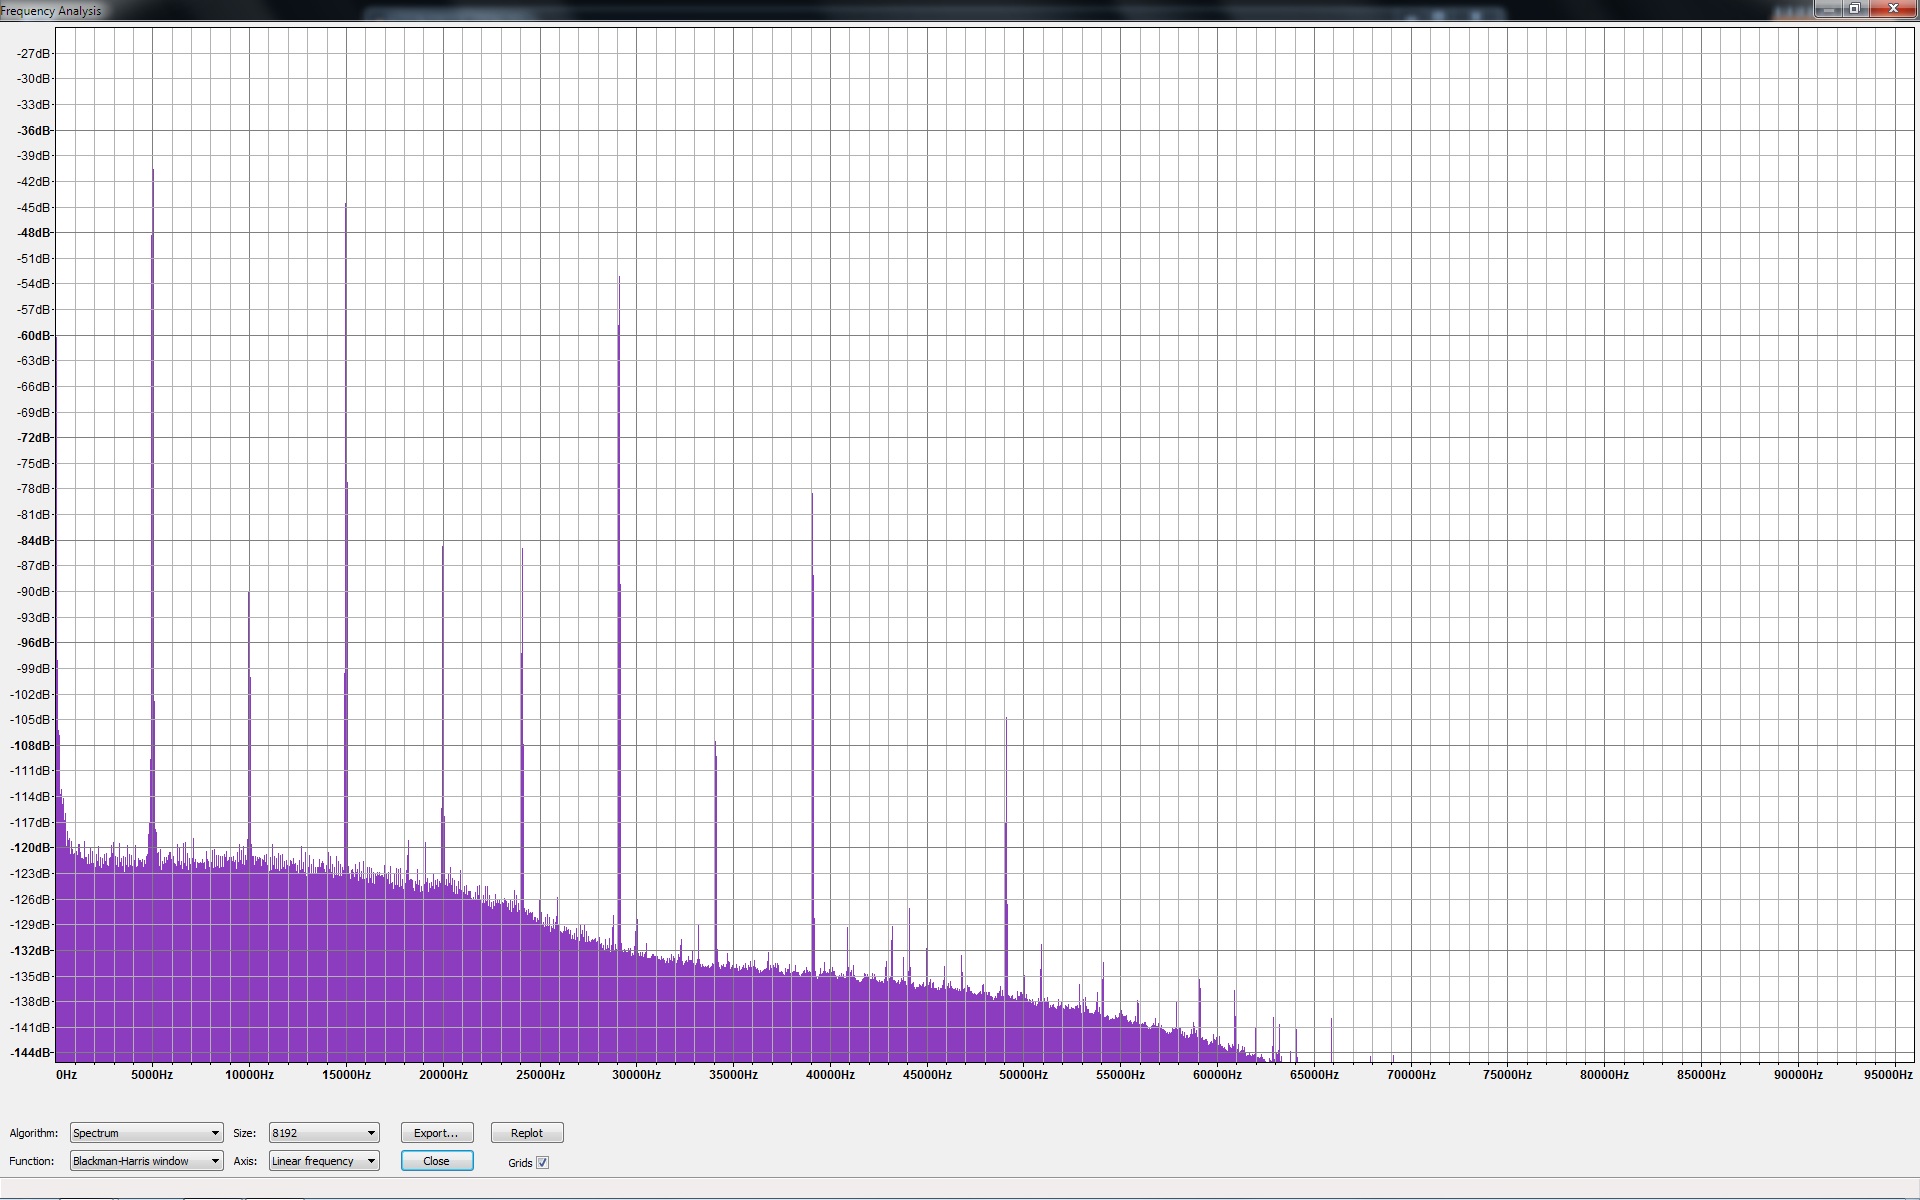
Task: Restore down the Frequency Analysis window
Action: pyautogui.click(x=1855, y=9)
